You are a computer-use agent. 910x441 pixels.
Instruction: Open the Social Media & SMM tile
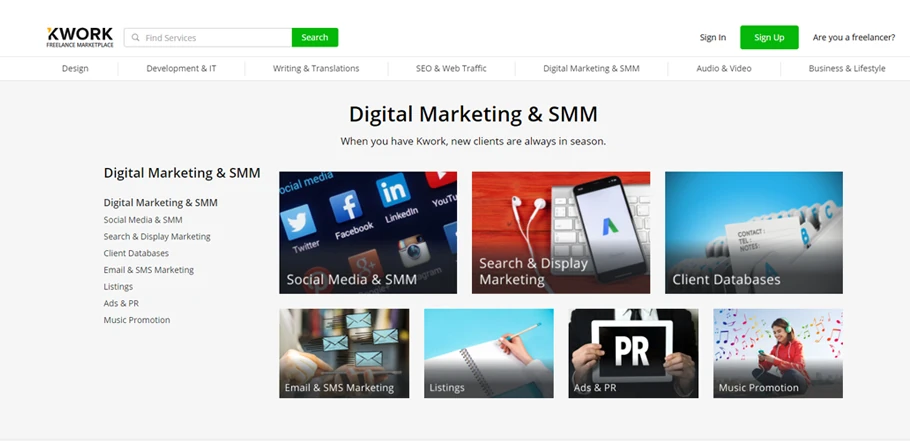tap(368, 232)
